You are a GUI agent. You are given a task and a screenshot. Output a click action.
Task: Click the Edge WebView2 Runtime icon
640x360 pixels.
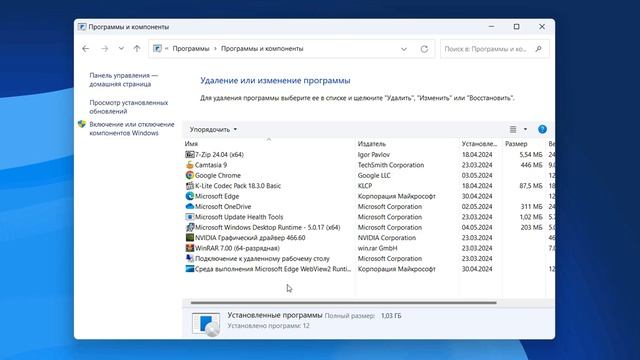[x=189, y=269]
